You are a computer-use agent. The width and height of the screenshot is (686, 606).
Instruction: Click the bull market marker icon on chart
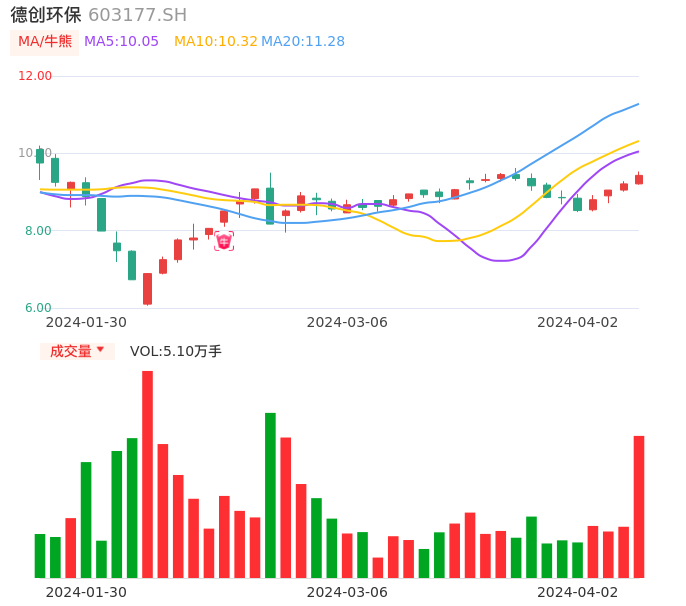click(x=224, y=241)
